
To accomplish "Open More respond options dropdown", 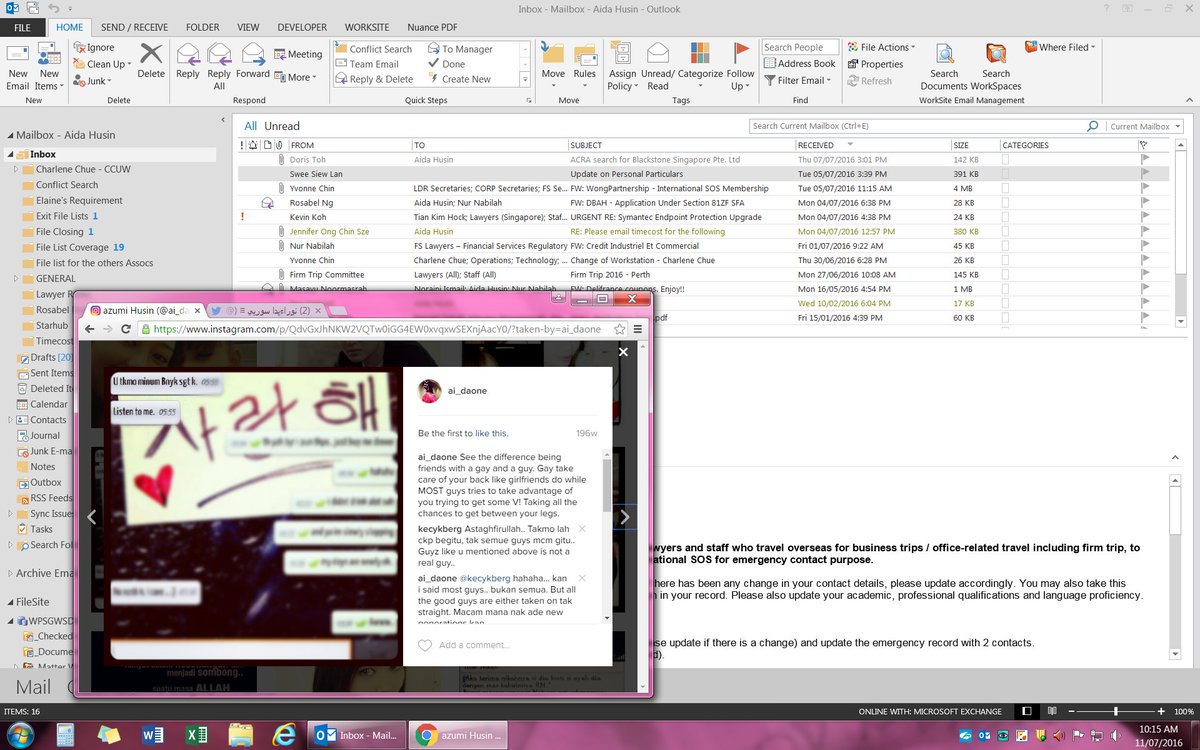I will click(x=295, y=77).
